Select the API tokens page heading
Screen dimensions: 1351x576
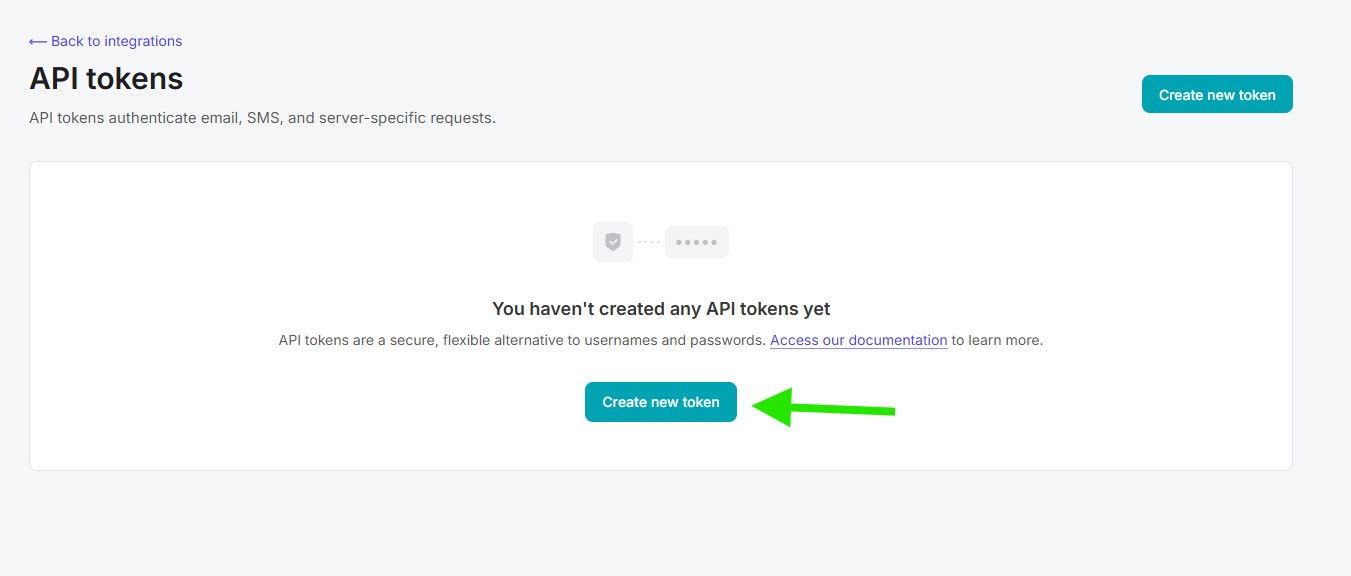point(106,78)
